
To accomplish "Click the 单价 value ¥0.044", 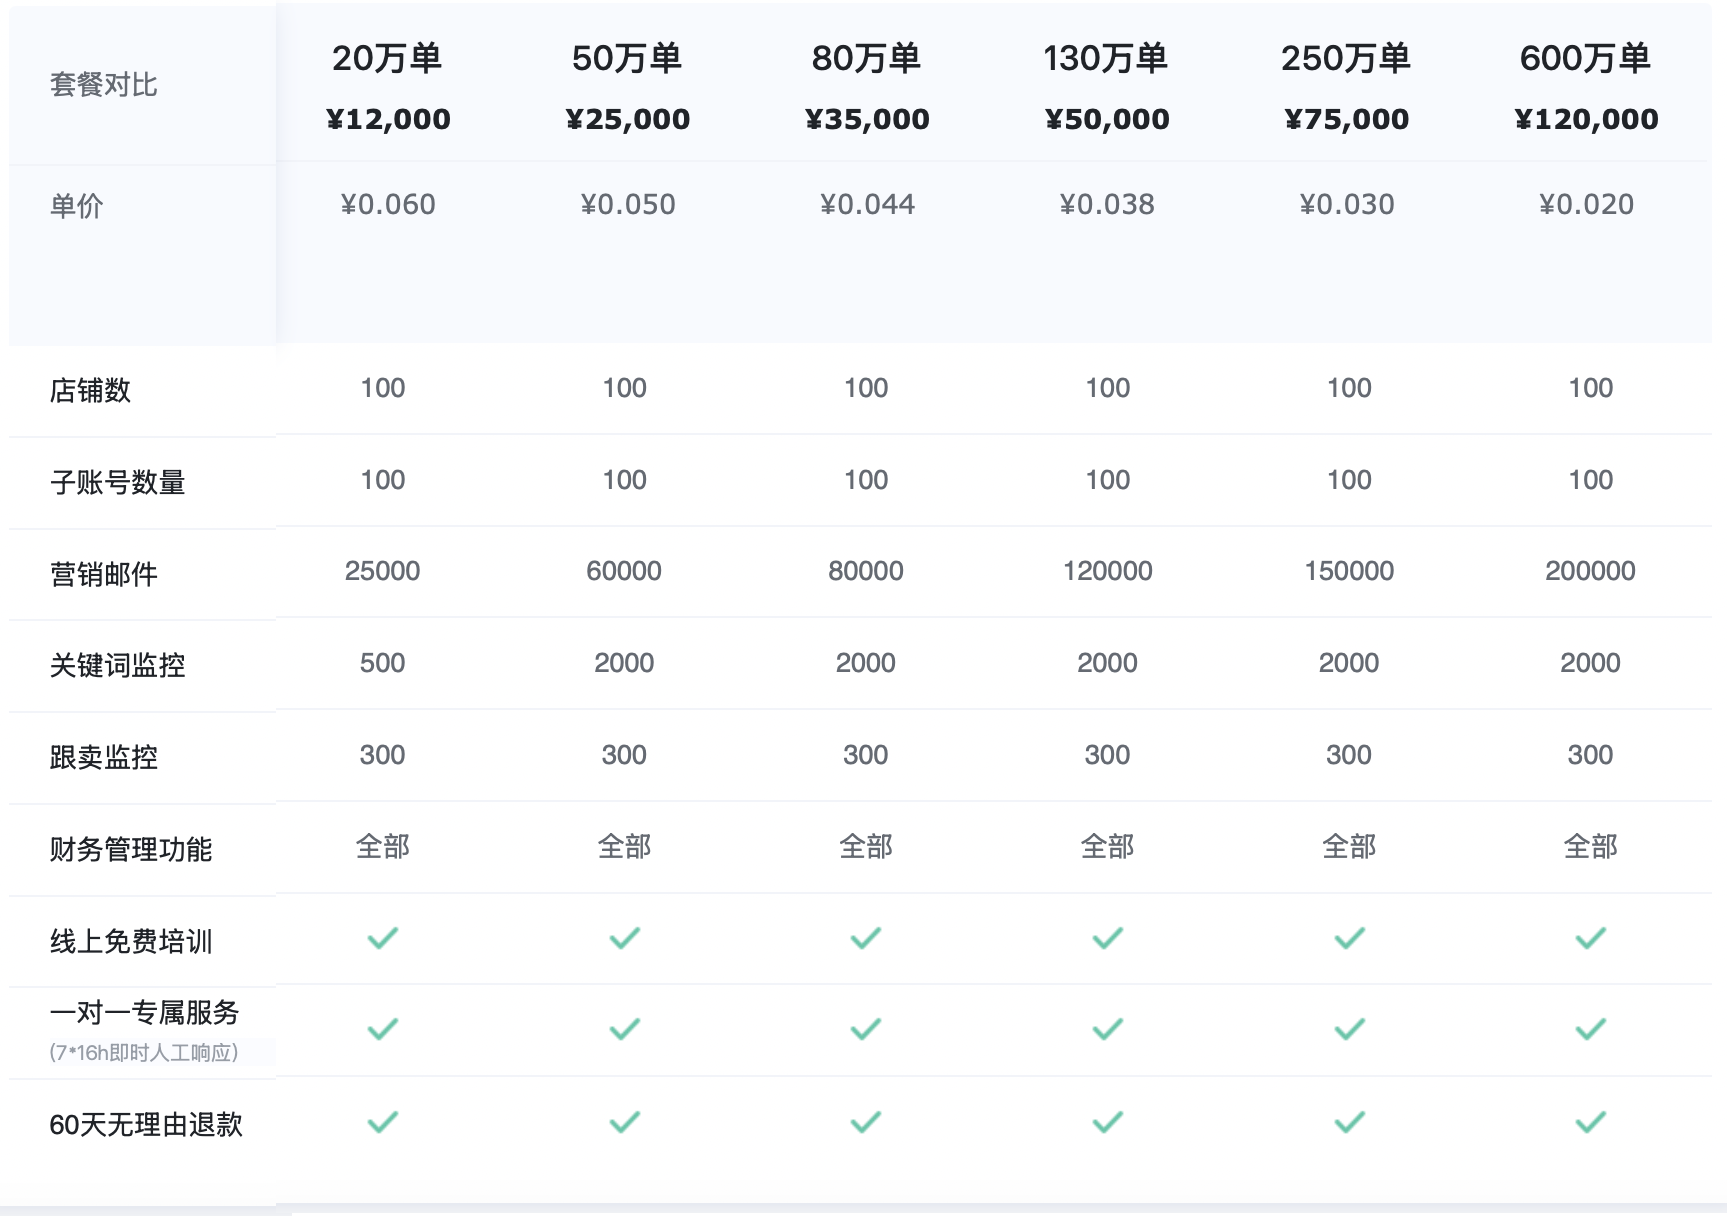I will [x=867, y=205].
